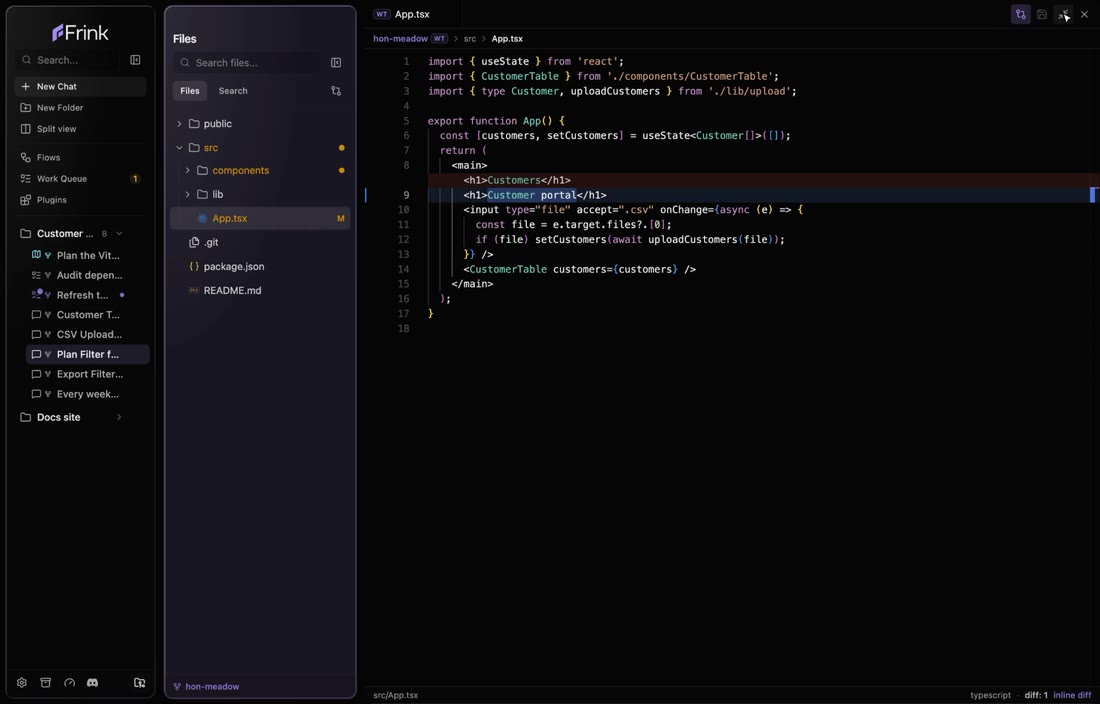Click the typescript language indicator
The image size is (1100, 704).
(x=991, y=696)
